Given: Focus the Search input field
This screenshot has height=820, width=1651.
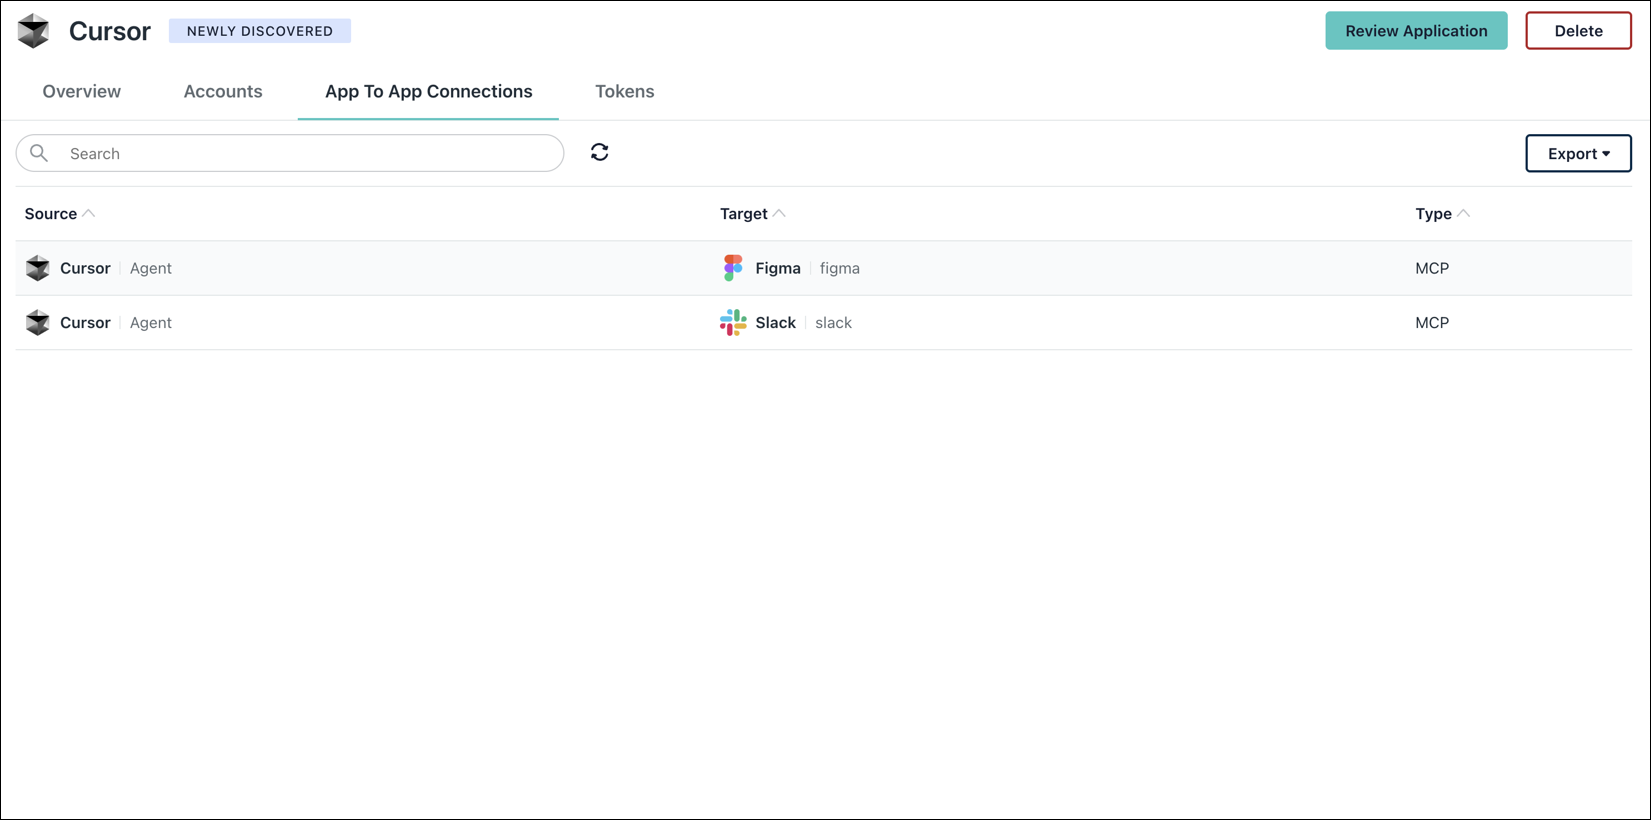Looking at the screenshot, I should click(290, 153).
